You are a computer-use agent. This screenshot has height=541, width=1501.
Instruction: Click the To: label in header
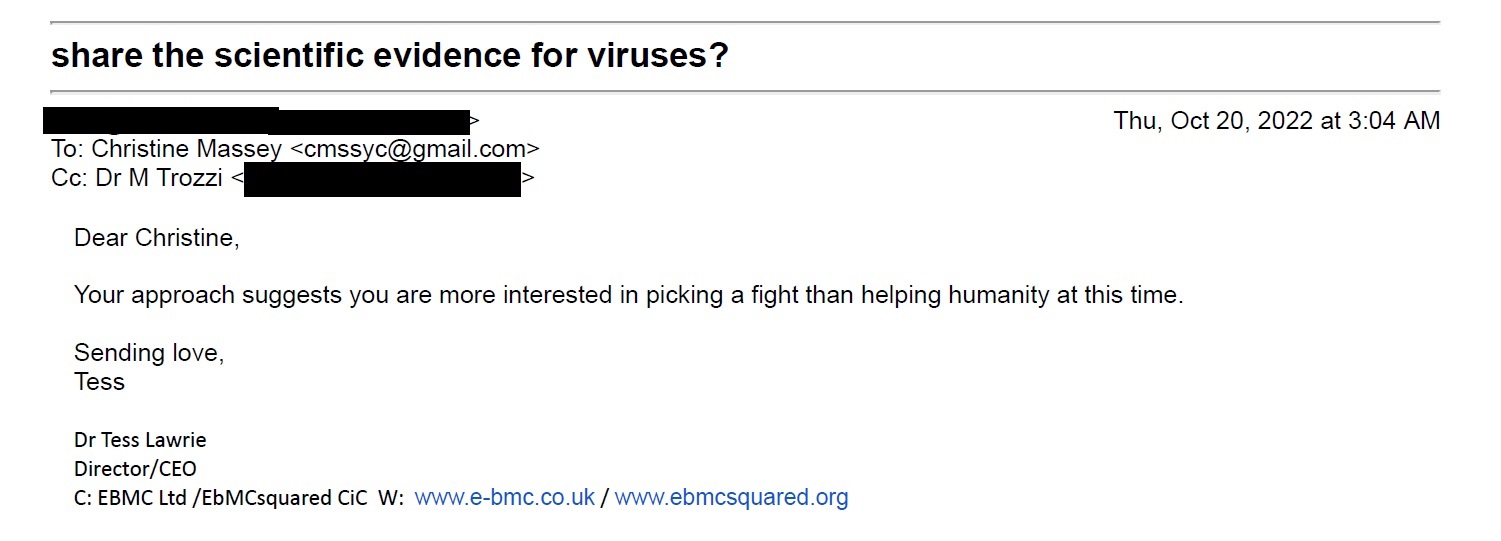point(69,150)
